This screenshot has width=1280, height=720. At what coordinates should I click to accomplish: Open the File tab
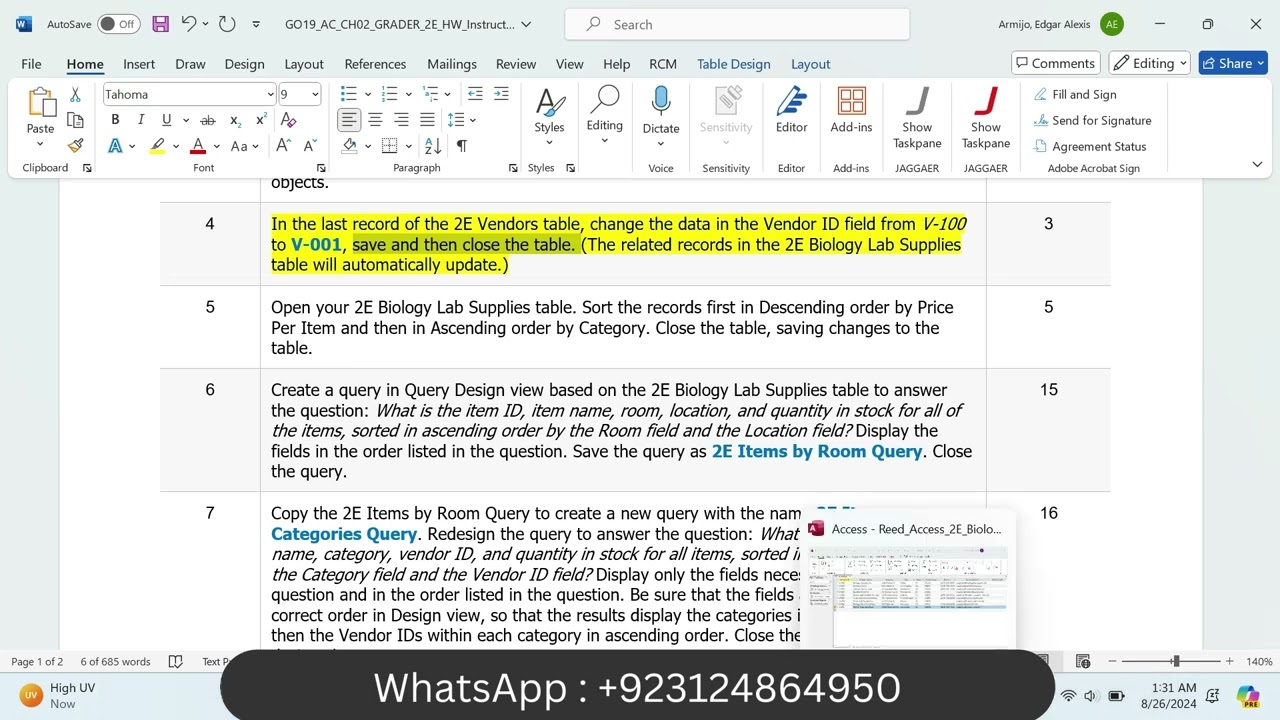31,63
